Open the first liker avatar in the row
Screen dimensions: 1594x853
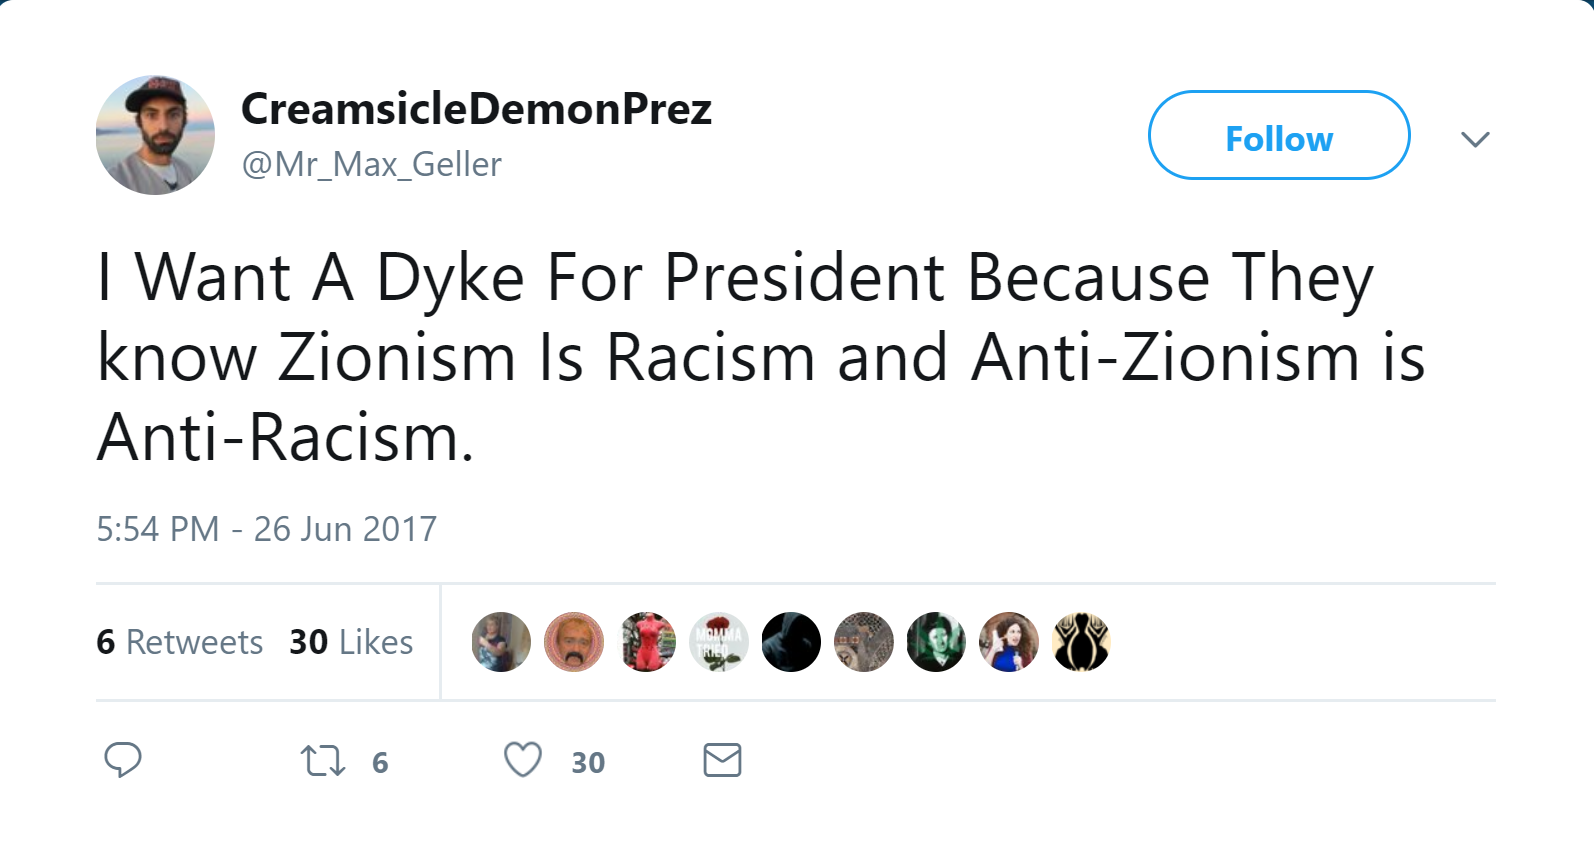point(501,642)
